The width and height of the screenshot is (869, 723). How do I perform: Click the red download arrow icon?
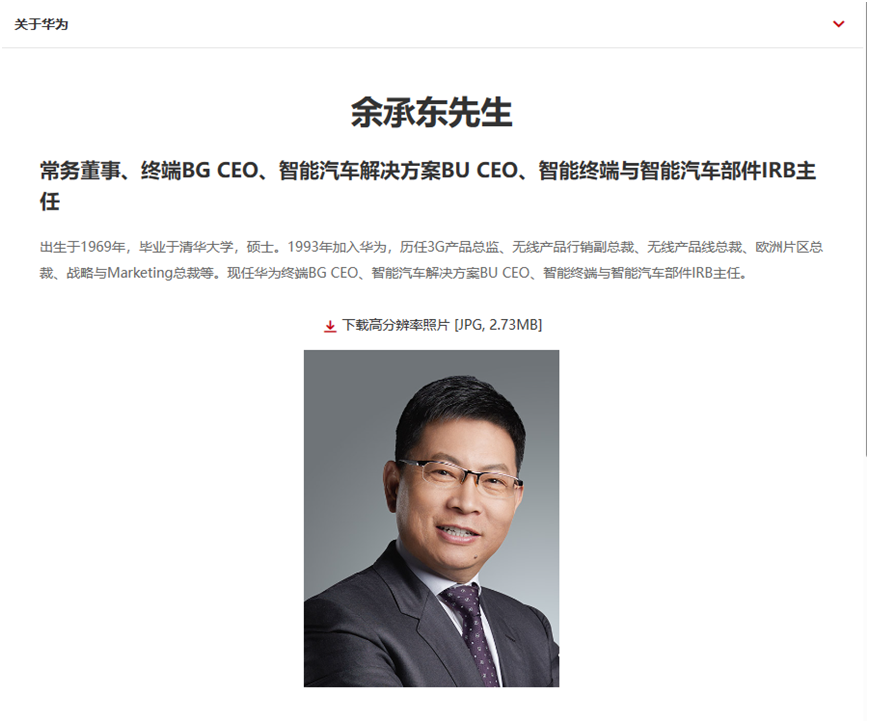click(330, 326)
